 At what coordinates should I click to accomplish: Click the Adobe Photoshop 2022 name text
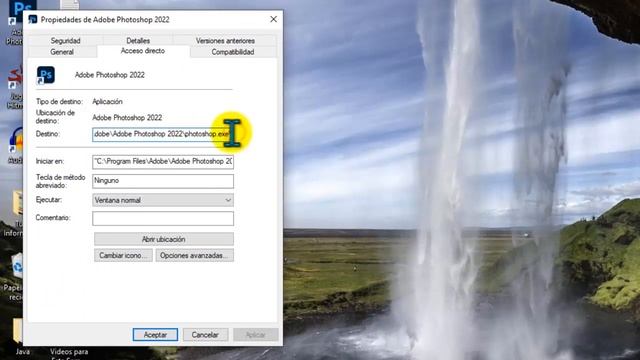tap(110, 75)
